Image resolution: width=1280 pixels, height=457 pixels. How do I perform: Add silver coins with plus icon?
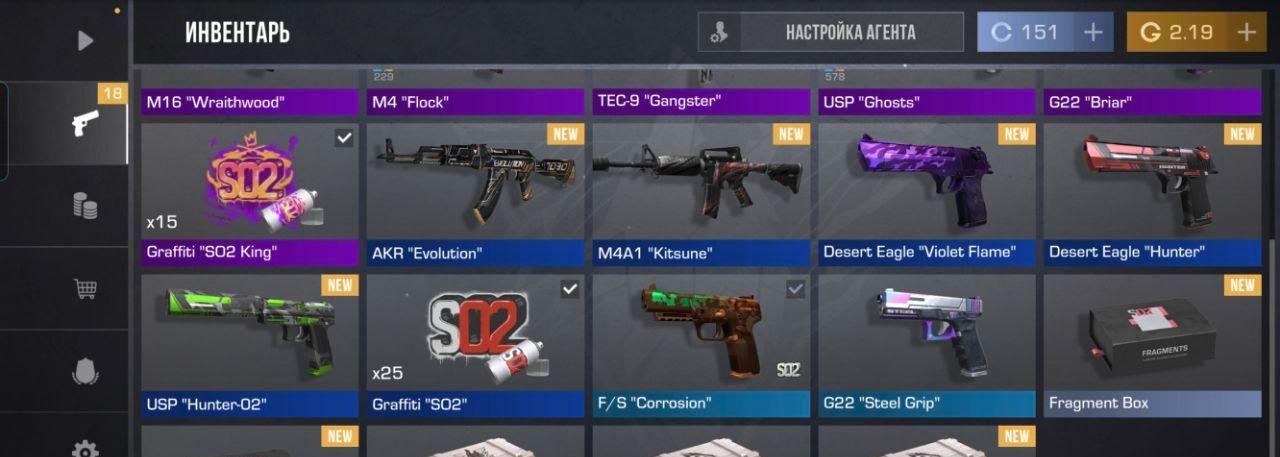point(1093,32)
